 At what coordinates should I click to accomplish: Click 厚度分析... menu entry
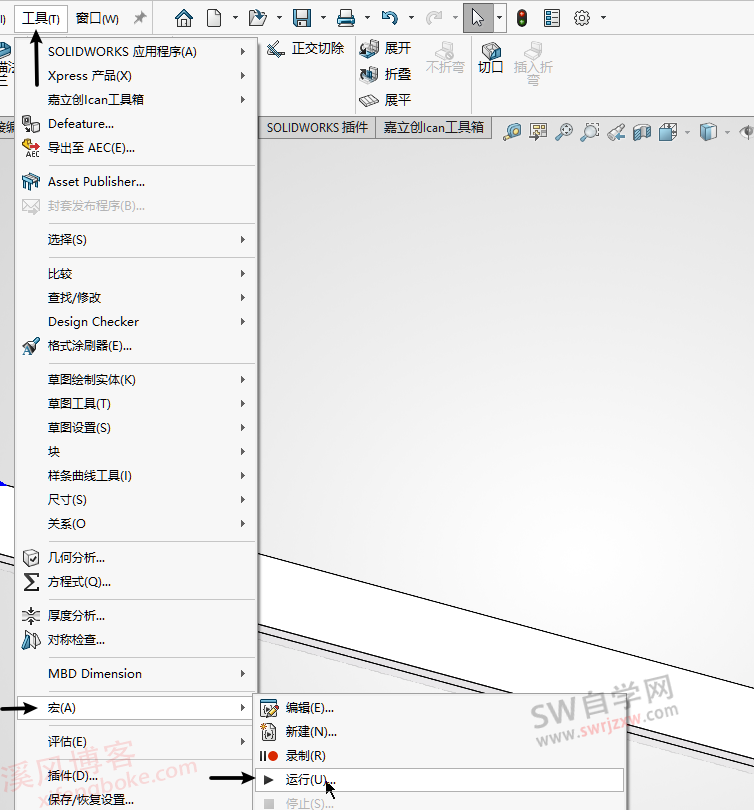(x=137, y=616)
